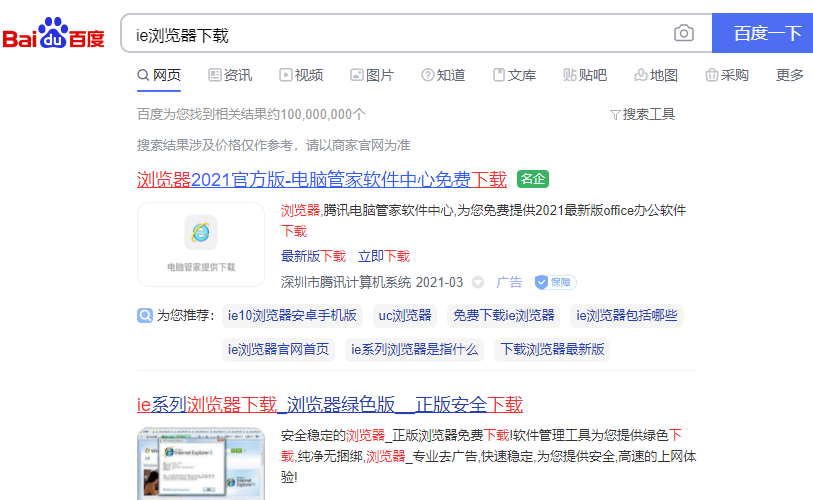Select suggestion ie浏览器包括哪些
813x500 pixels.
pyautogui.click(x=627, y=315)
